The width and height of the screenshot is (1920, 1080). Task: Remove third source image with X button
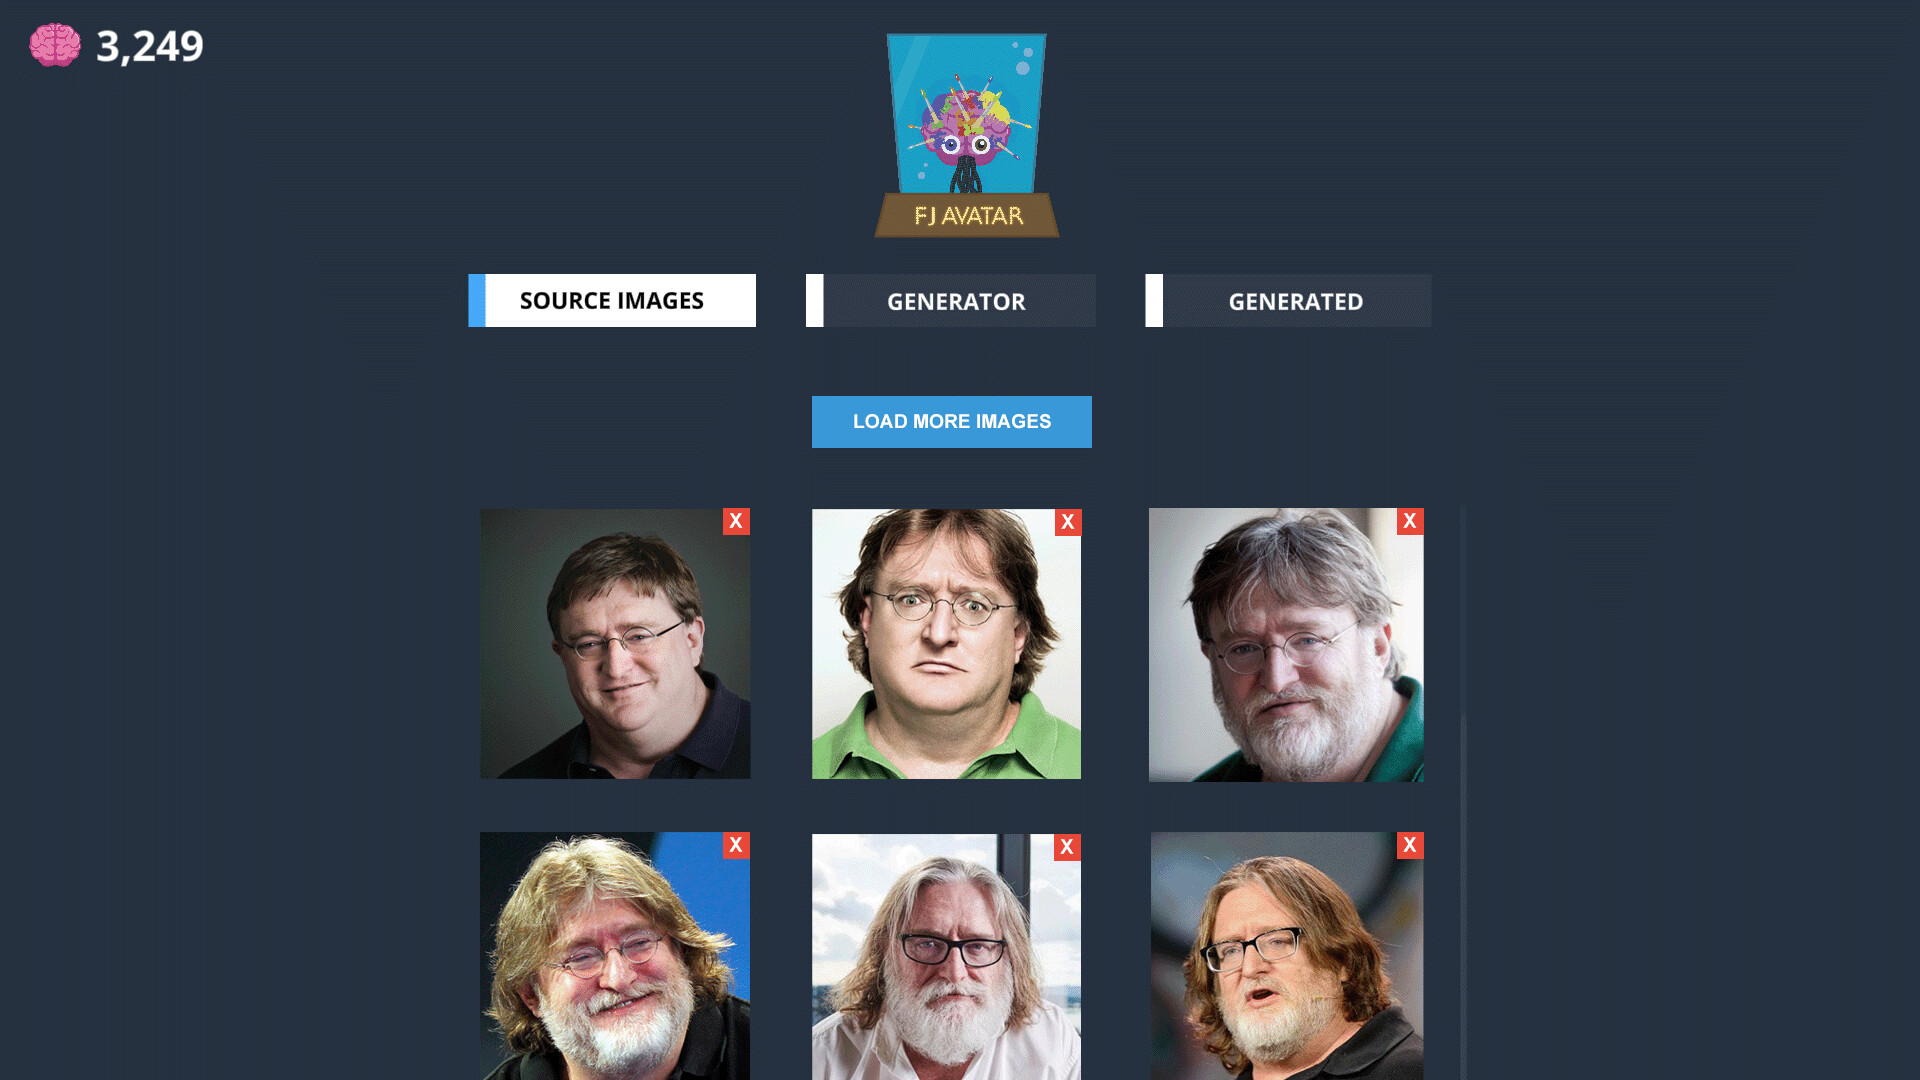click(1408, 521)
